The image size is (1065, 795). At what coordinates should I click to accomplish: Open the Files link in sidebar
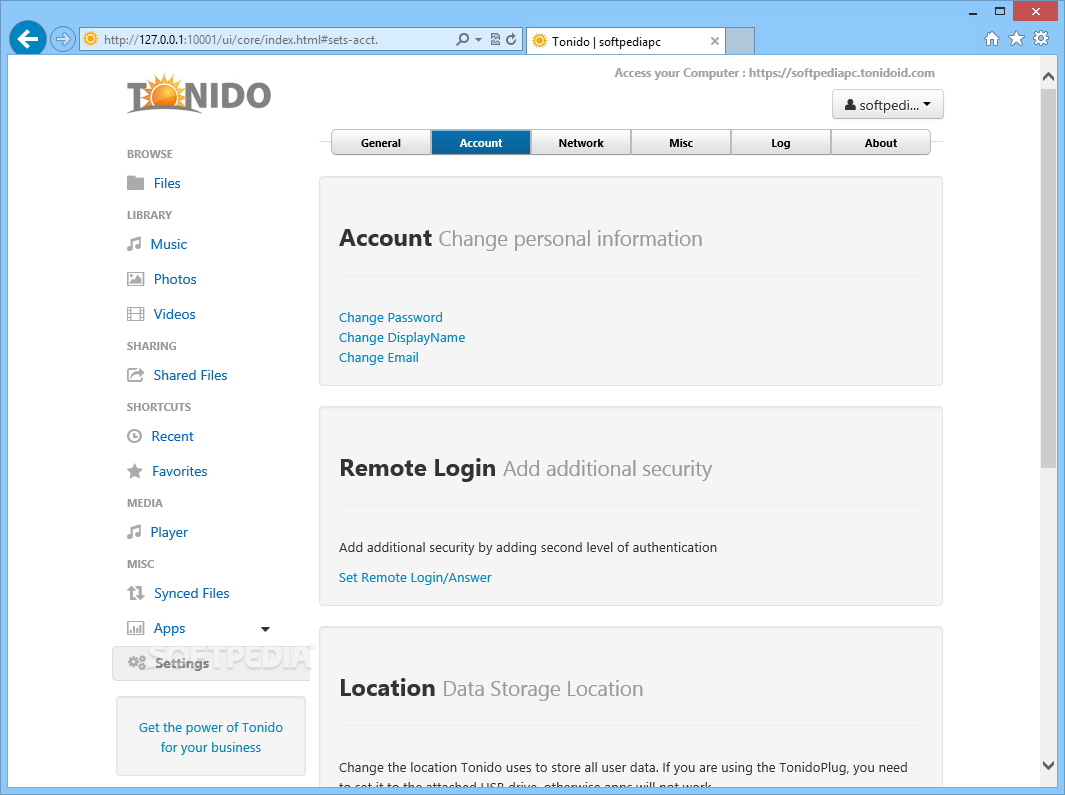tap(167, 183)
